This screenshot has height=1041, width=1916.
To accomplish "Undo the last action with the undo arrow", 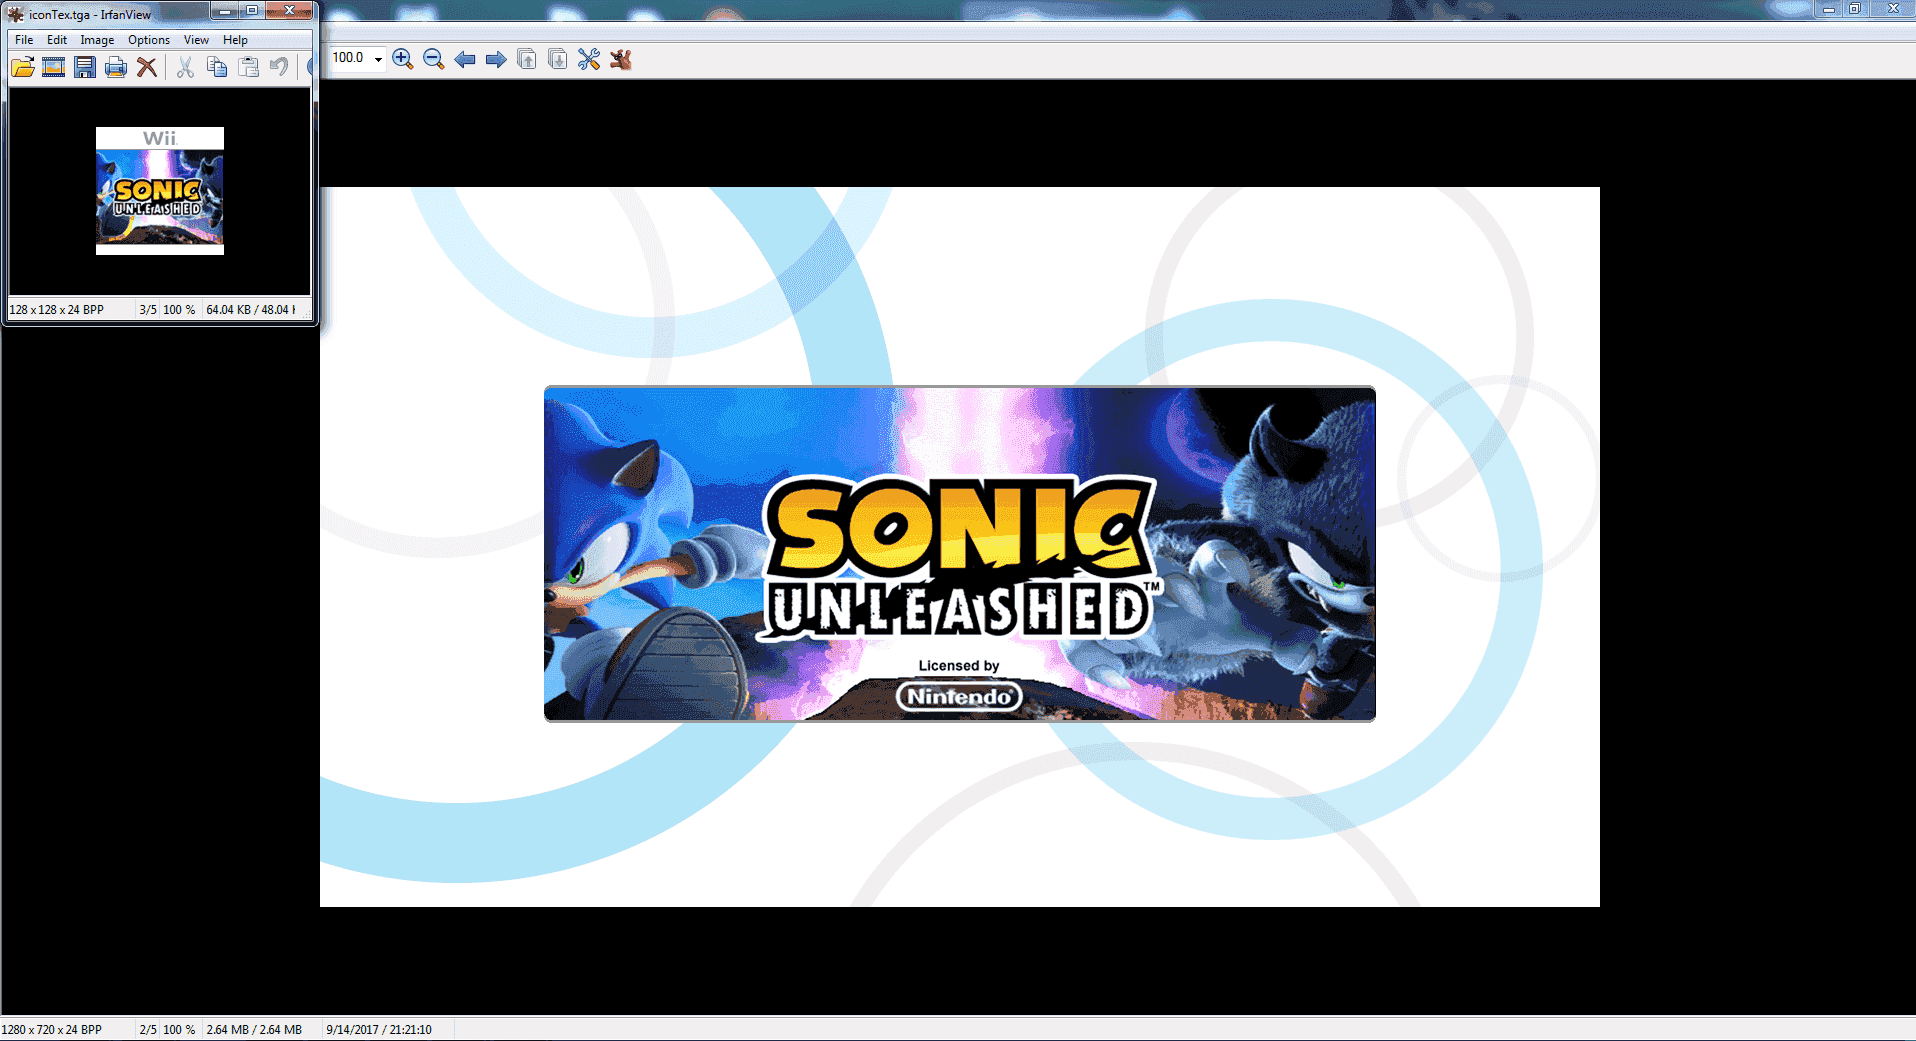I will [x=279, y=67].
